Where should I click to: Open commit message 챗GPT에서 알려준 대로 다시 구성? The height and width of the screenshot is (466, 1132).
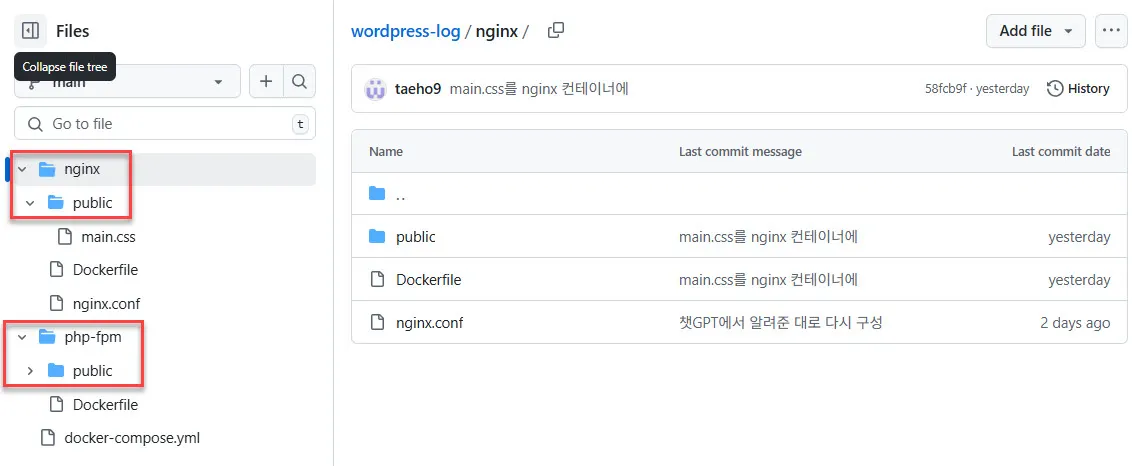tap(780, 323)
